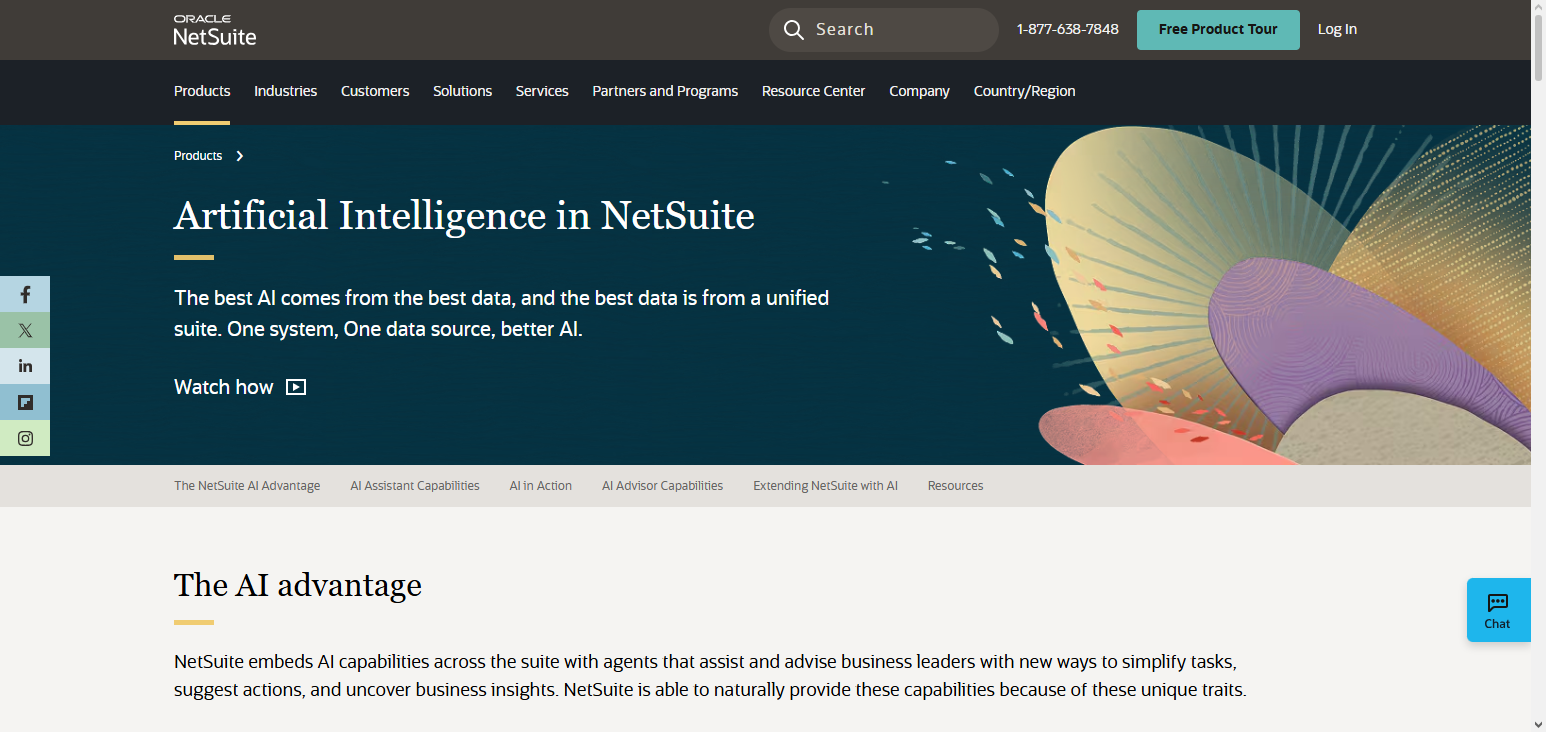
Task: Click the Free Product Tour button
Action: point(1217,29)
